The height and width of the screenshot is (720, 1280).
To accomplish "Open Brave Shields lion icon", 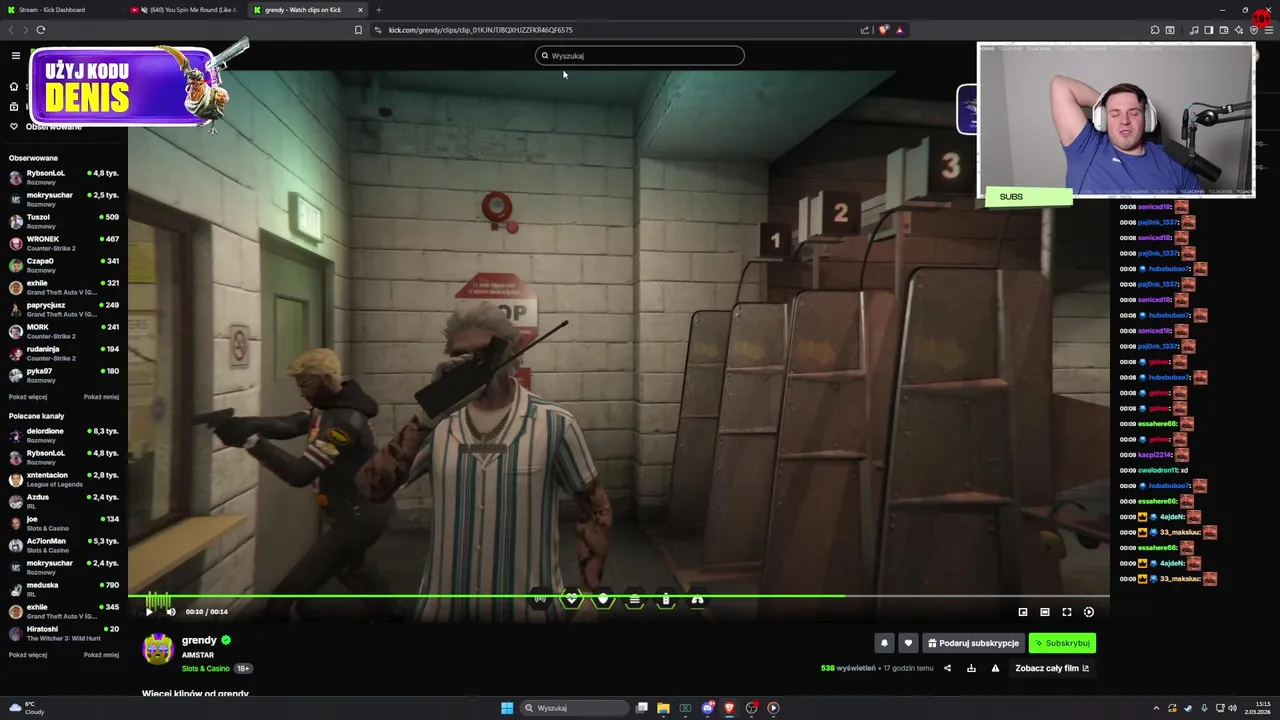I will tap(883, 30).
